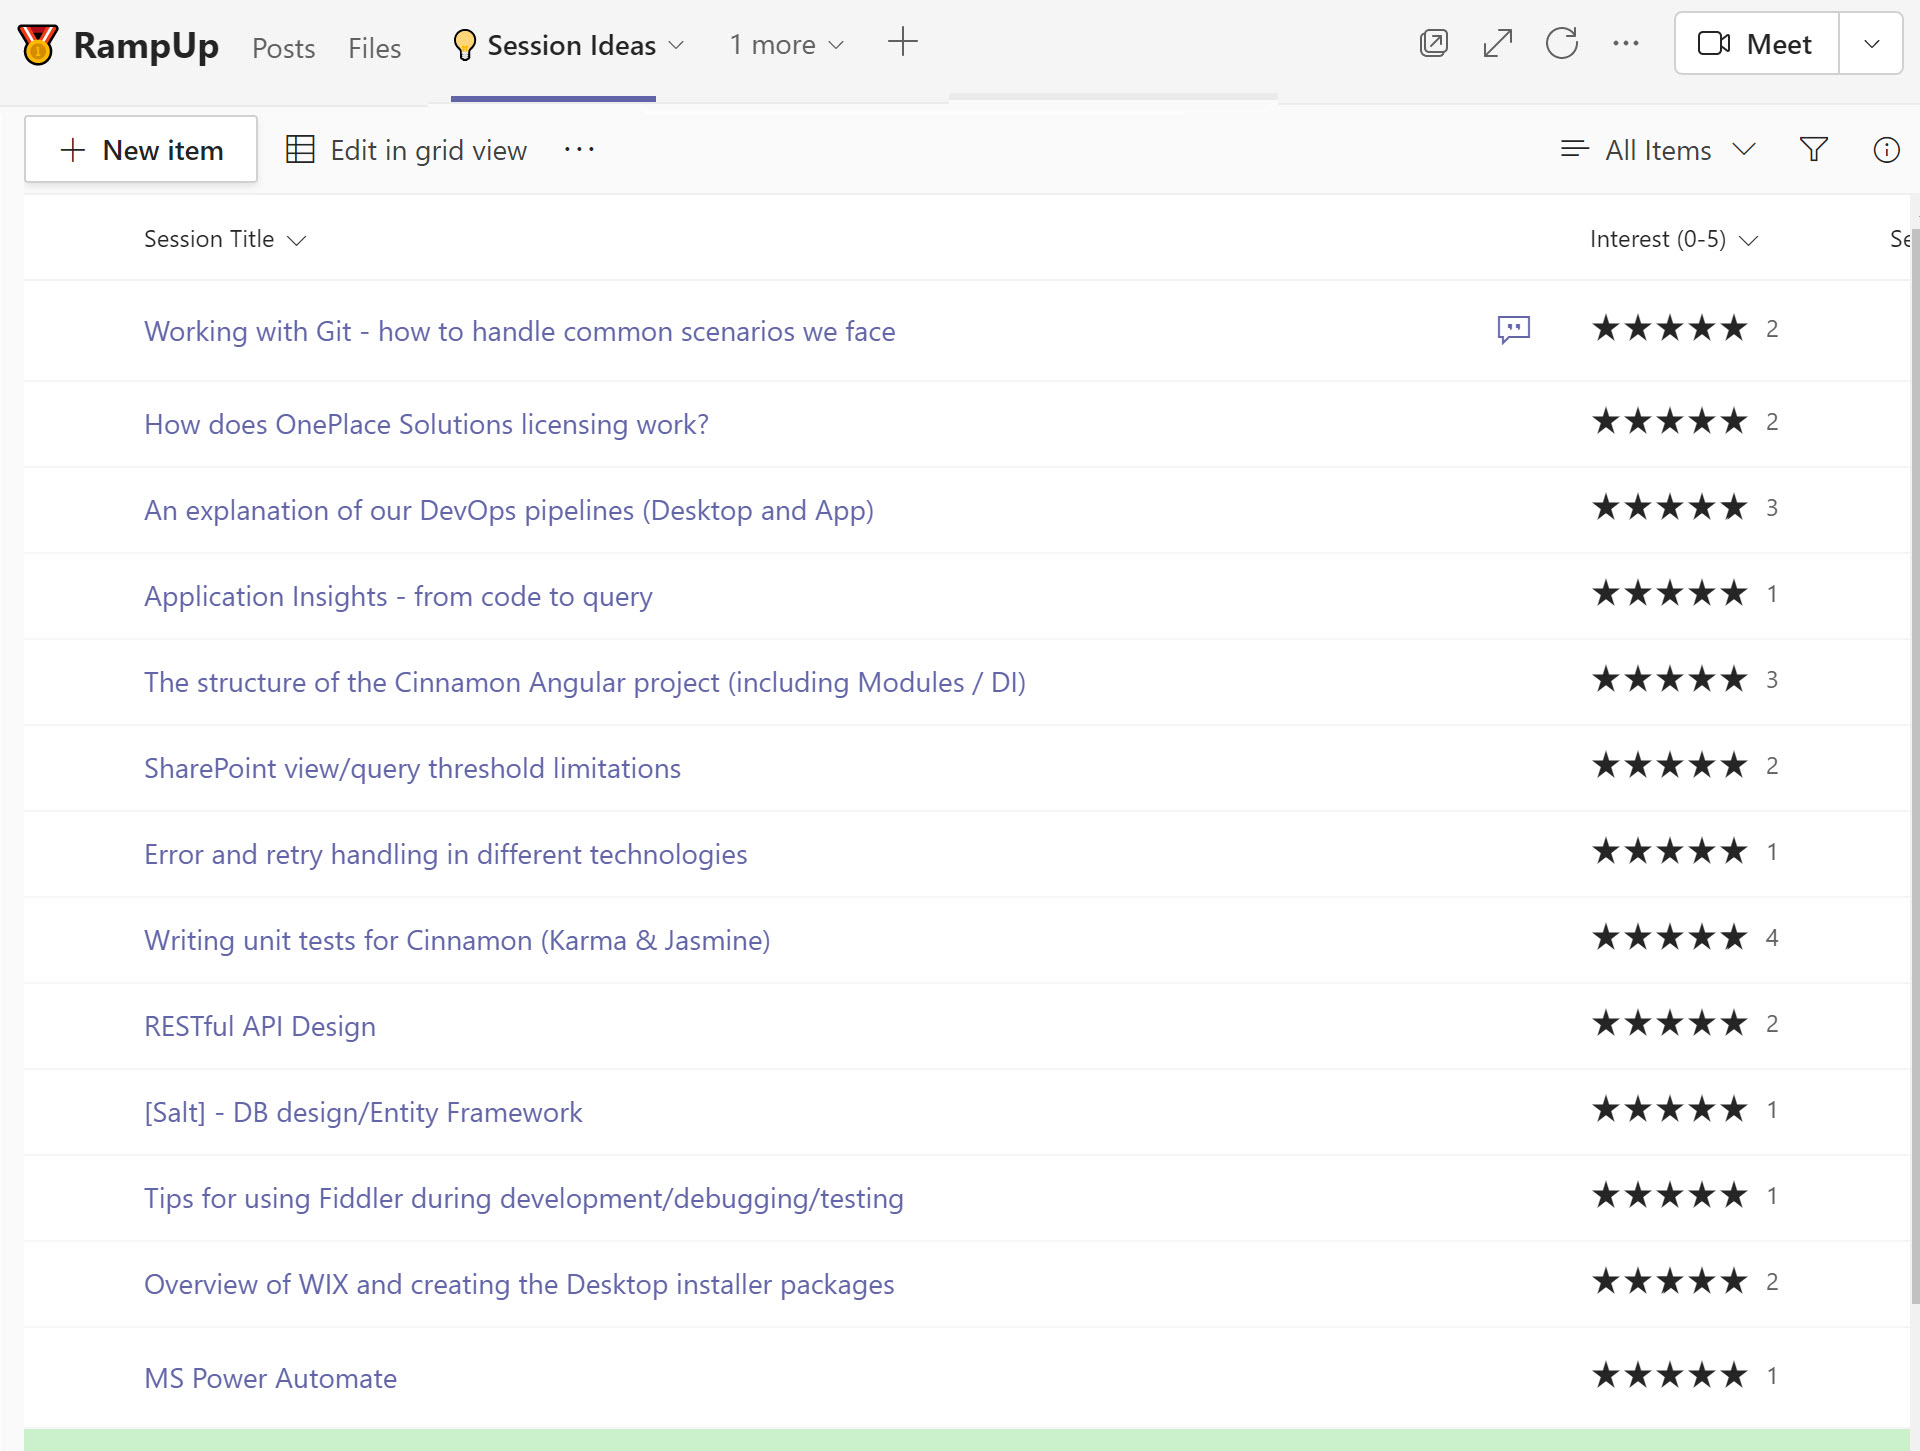Open comments on Working with Git item
The width and height of the screenshot is (1920, 1451).
[x=1513, y=329]
